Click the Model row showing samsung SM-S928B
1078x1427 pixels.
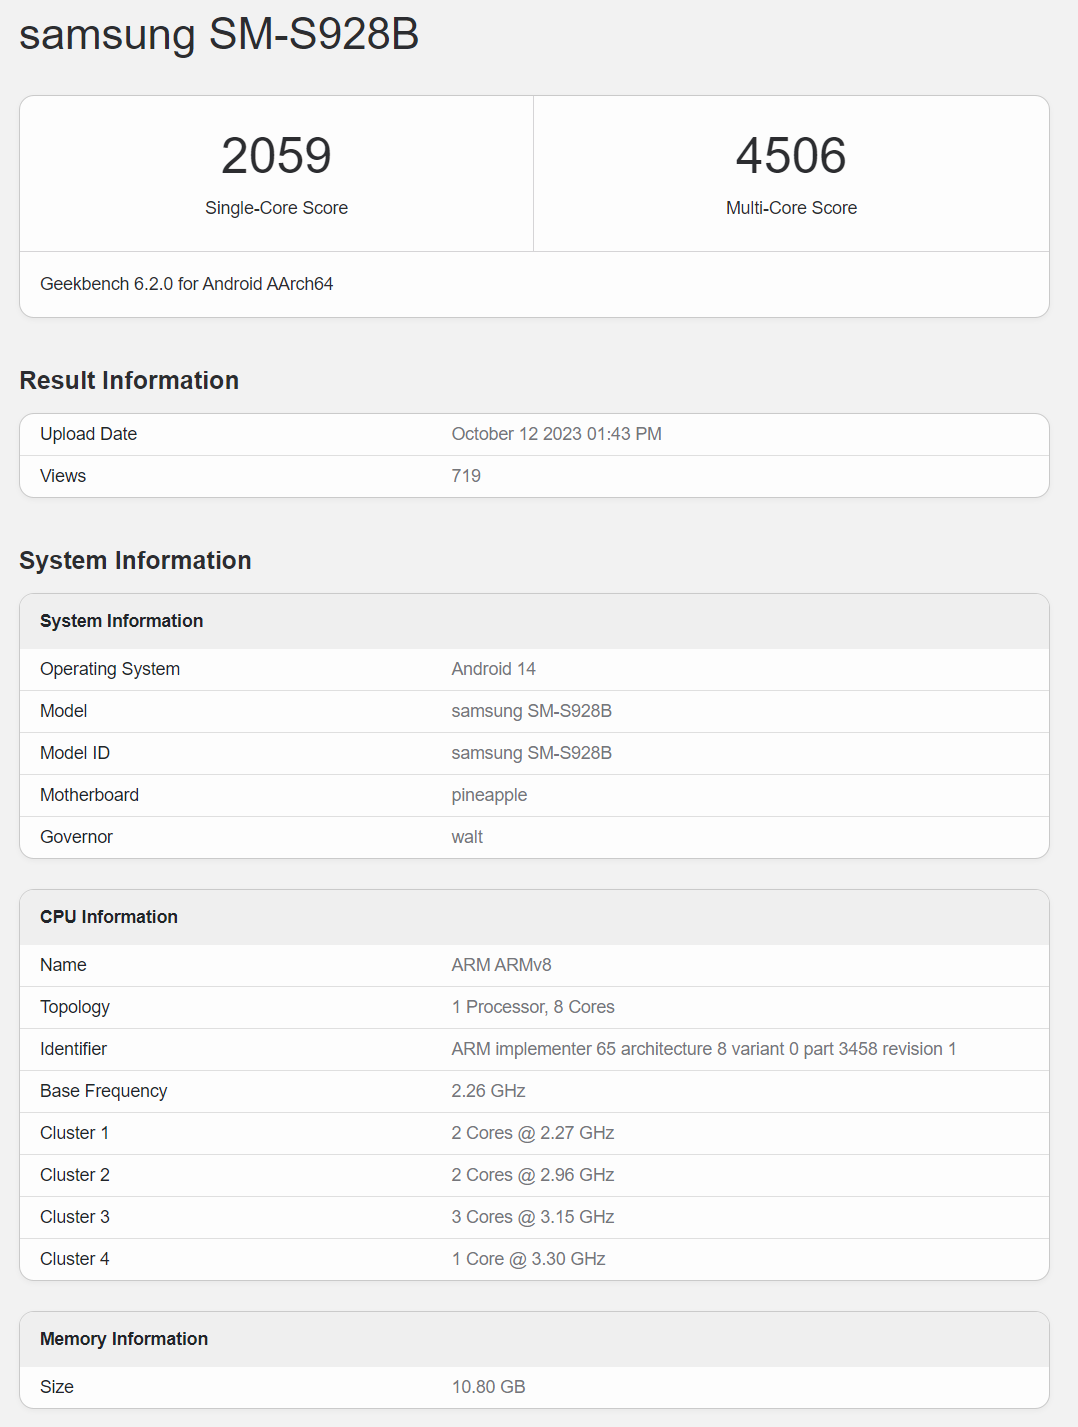[x=531, y=710]
